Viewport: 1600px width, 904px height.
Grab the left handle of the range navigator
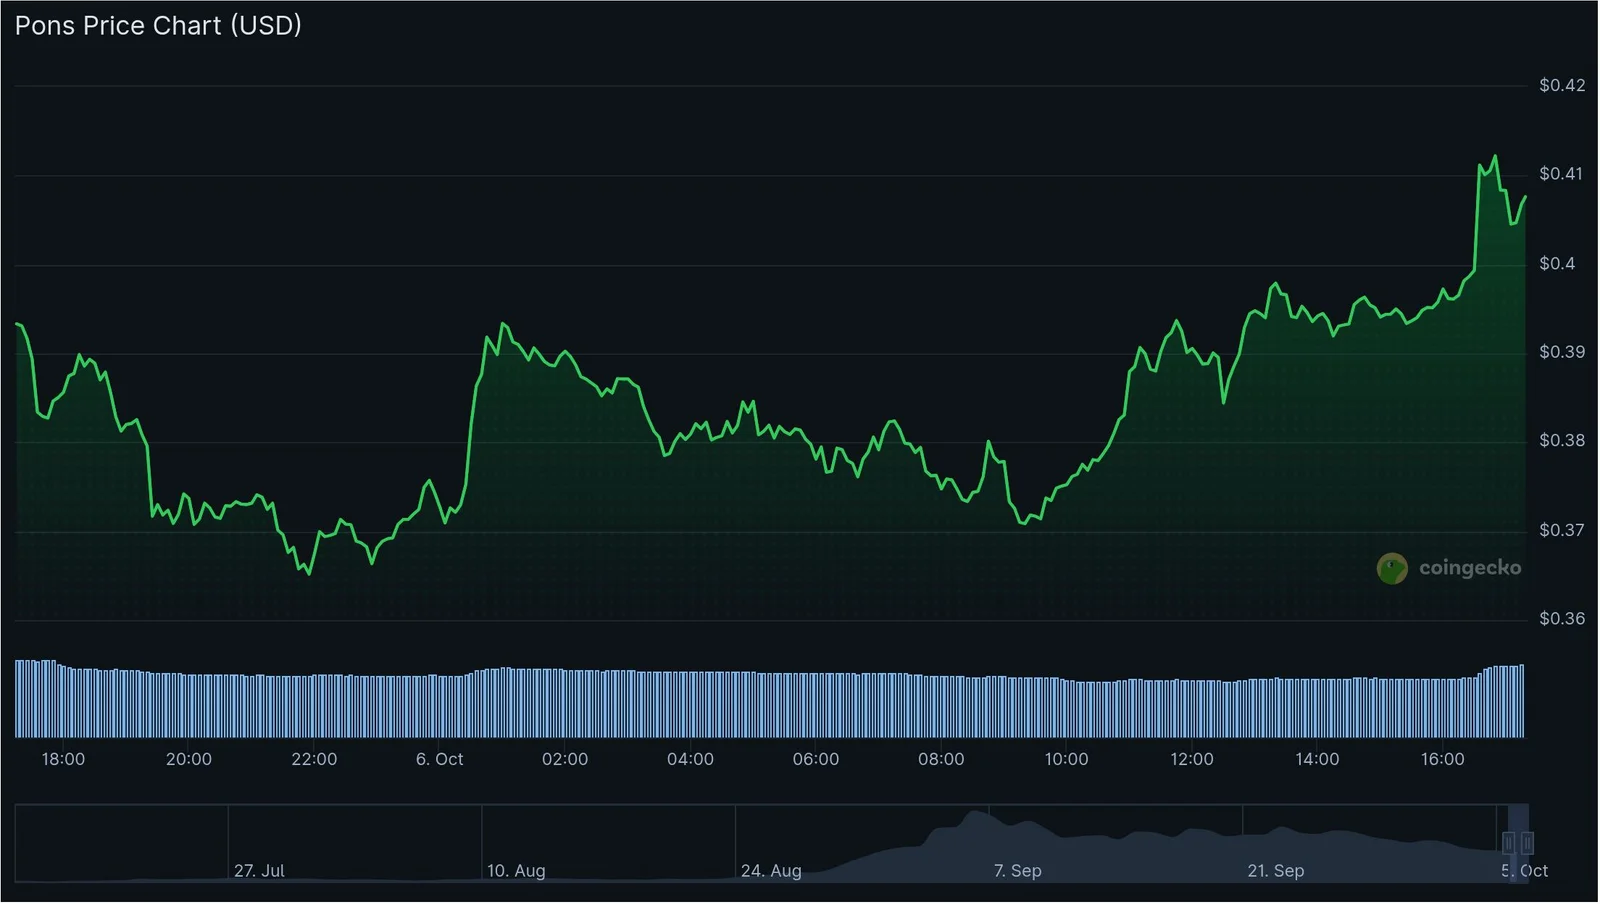1509,843
